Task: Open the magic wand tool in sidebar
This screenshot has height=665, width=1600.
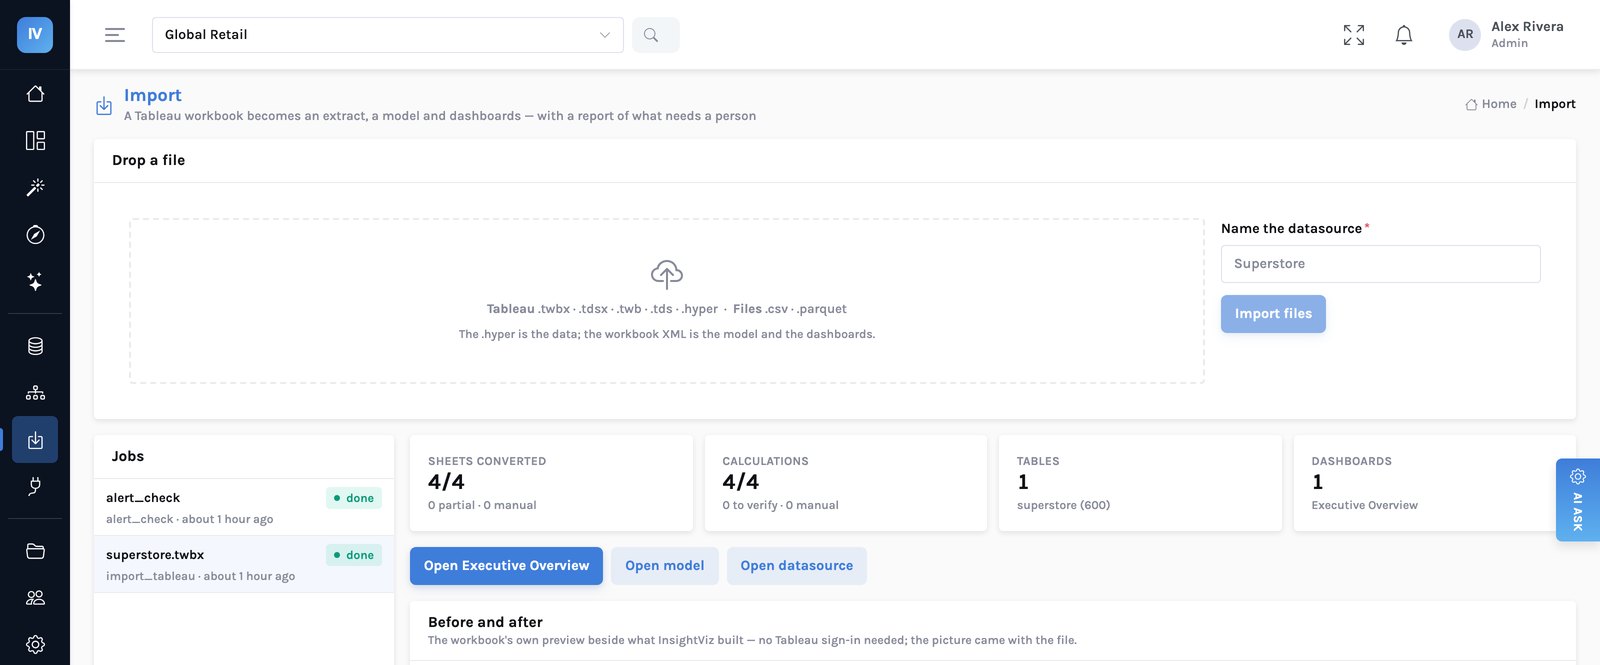Action: click(35, 187)
